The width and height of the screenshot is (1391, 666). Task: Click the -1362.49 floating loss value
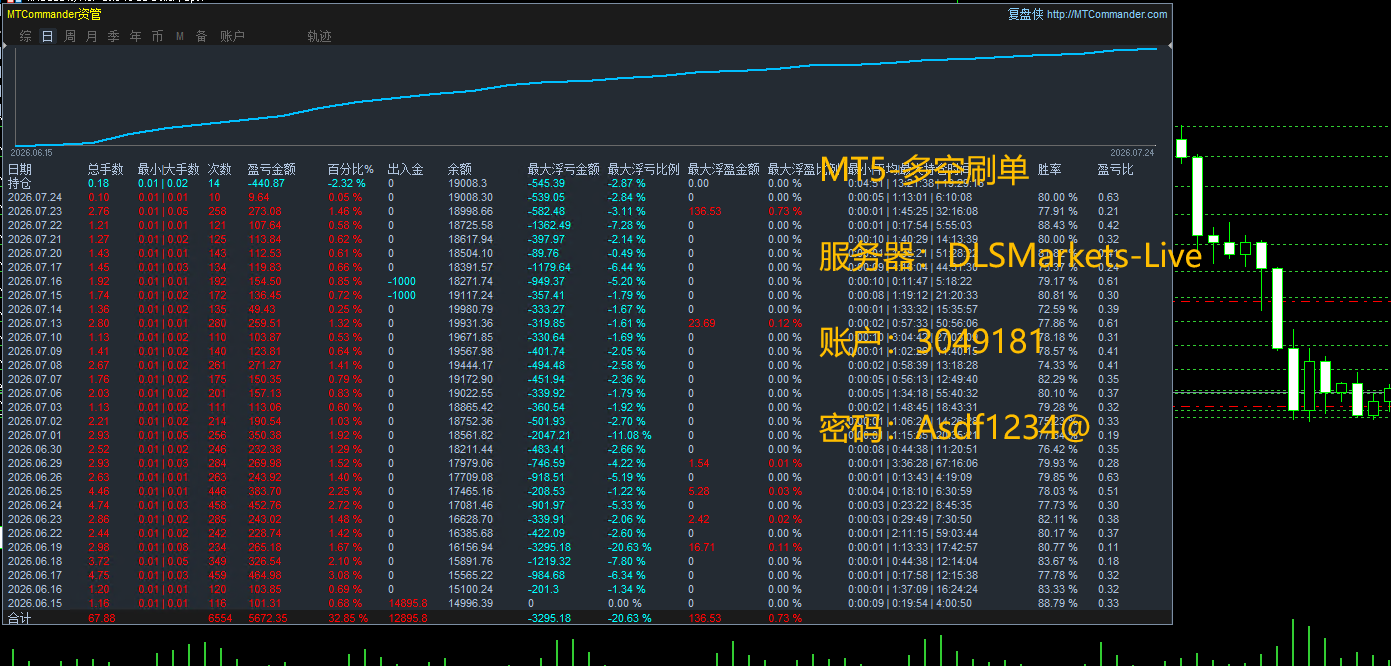click(549, 225)
